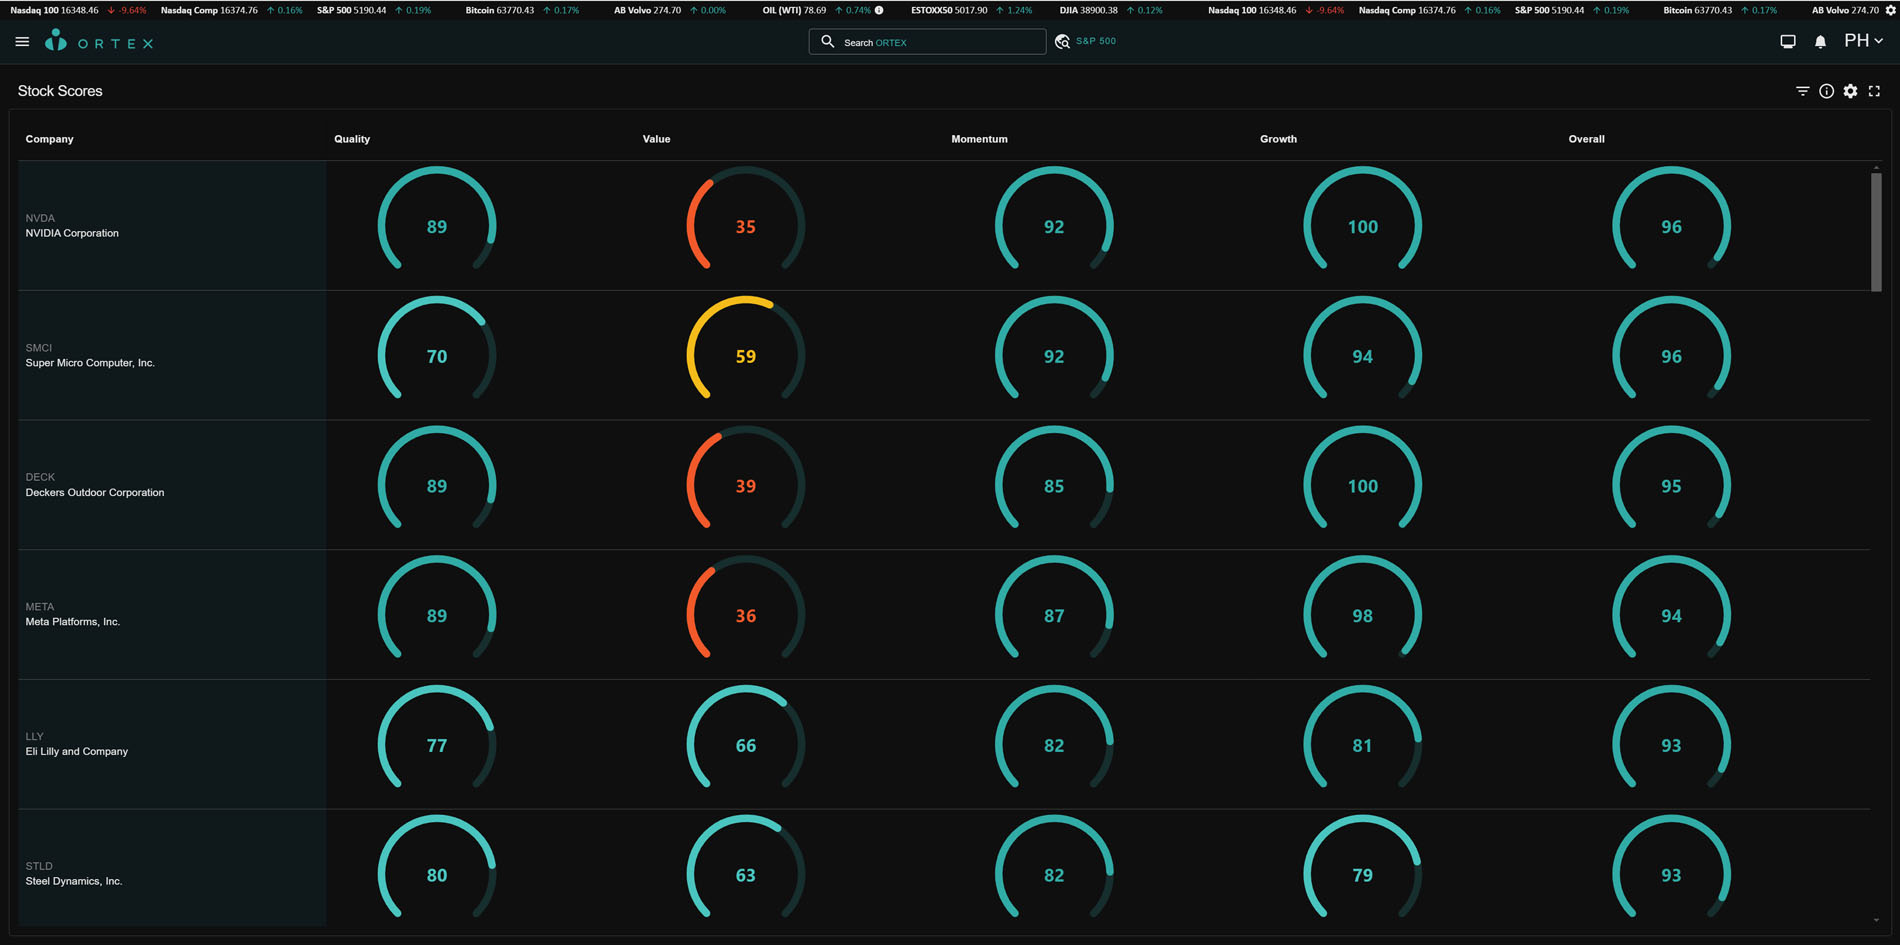Viewport: 1900px width, 945px height.
Task: Expand the PH user account dropdown
Action: click(1863, 41)
